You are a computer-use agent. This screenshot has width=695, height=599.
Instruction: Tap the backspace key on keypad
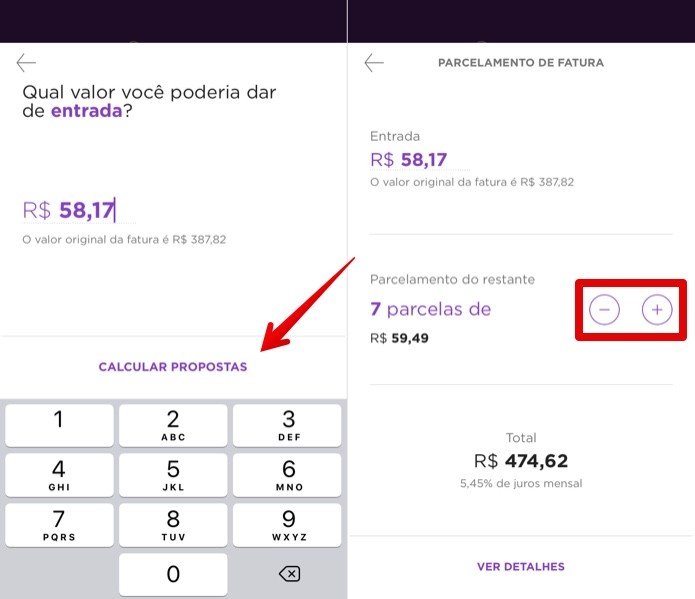(x=289, y=574)
